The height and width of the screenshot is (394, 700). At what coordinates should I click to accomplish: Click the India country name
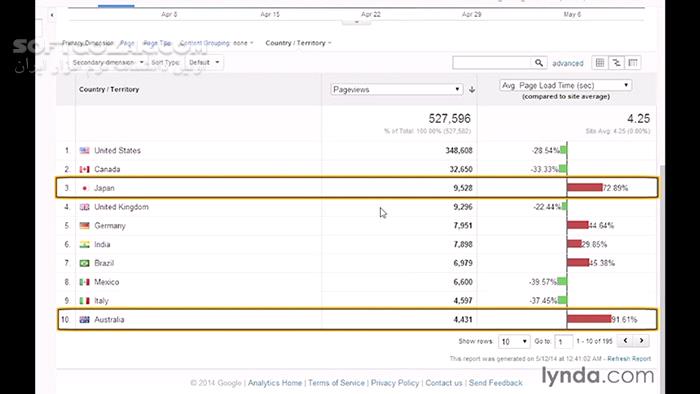[x=102, y=245]
